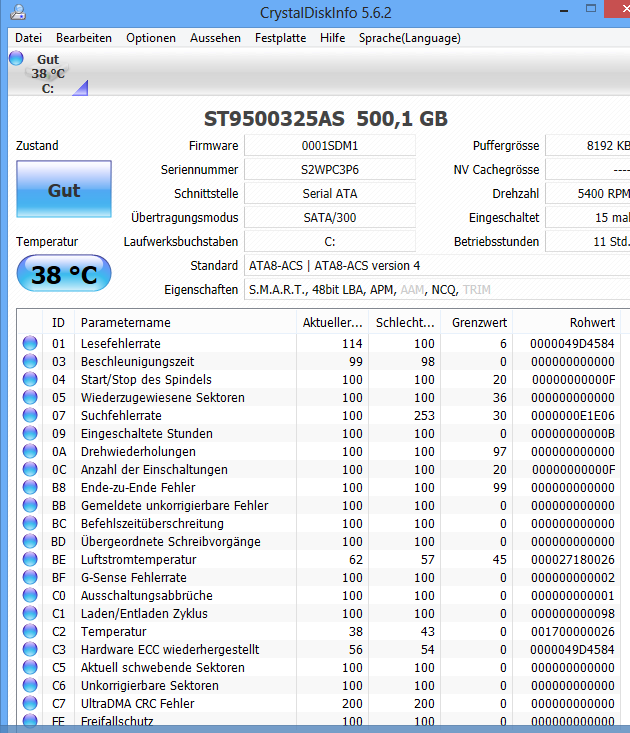Maximize the CrystalDiskInfo window

point(591,8)
